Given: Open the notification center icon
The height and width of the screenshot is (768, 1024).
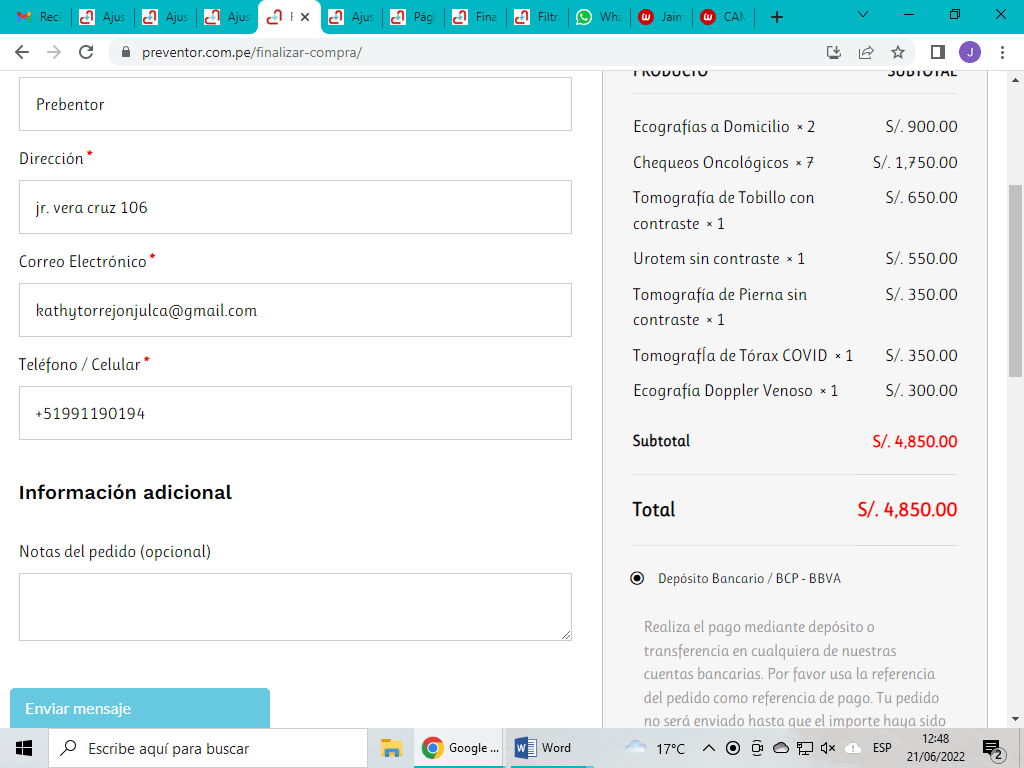Looking at the screenshot, I should click(x=993, y=748).
